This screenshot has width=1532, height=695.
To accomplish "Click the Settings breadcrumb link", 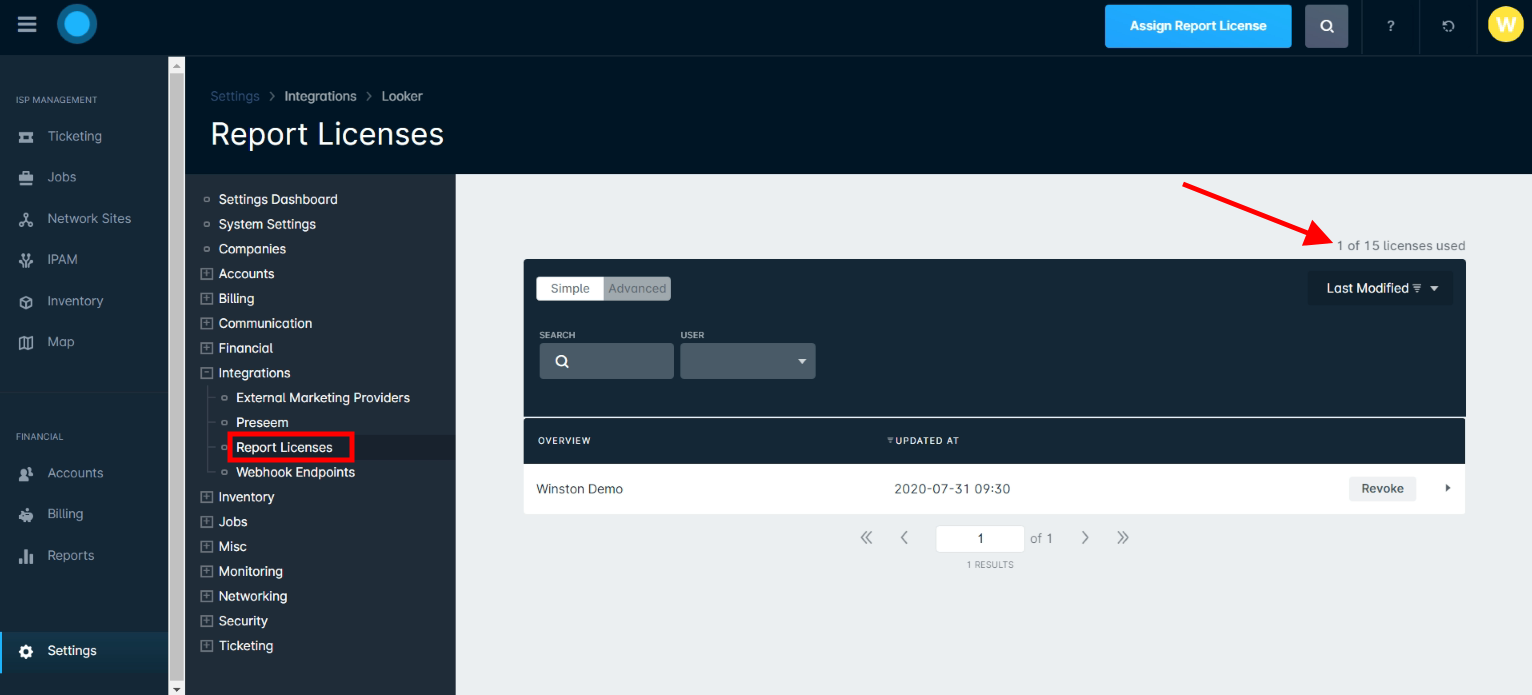I will 235,96.
